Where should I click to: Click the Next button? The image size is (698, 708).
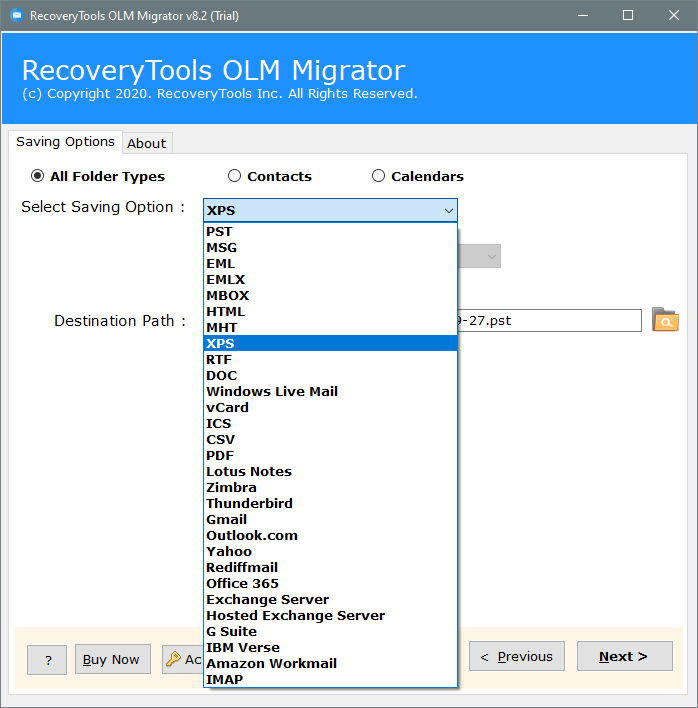(624, 656)
